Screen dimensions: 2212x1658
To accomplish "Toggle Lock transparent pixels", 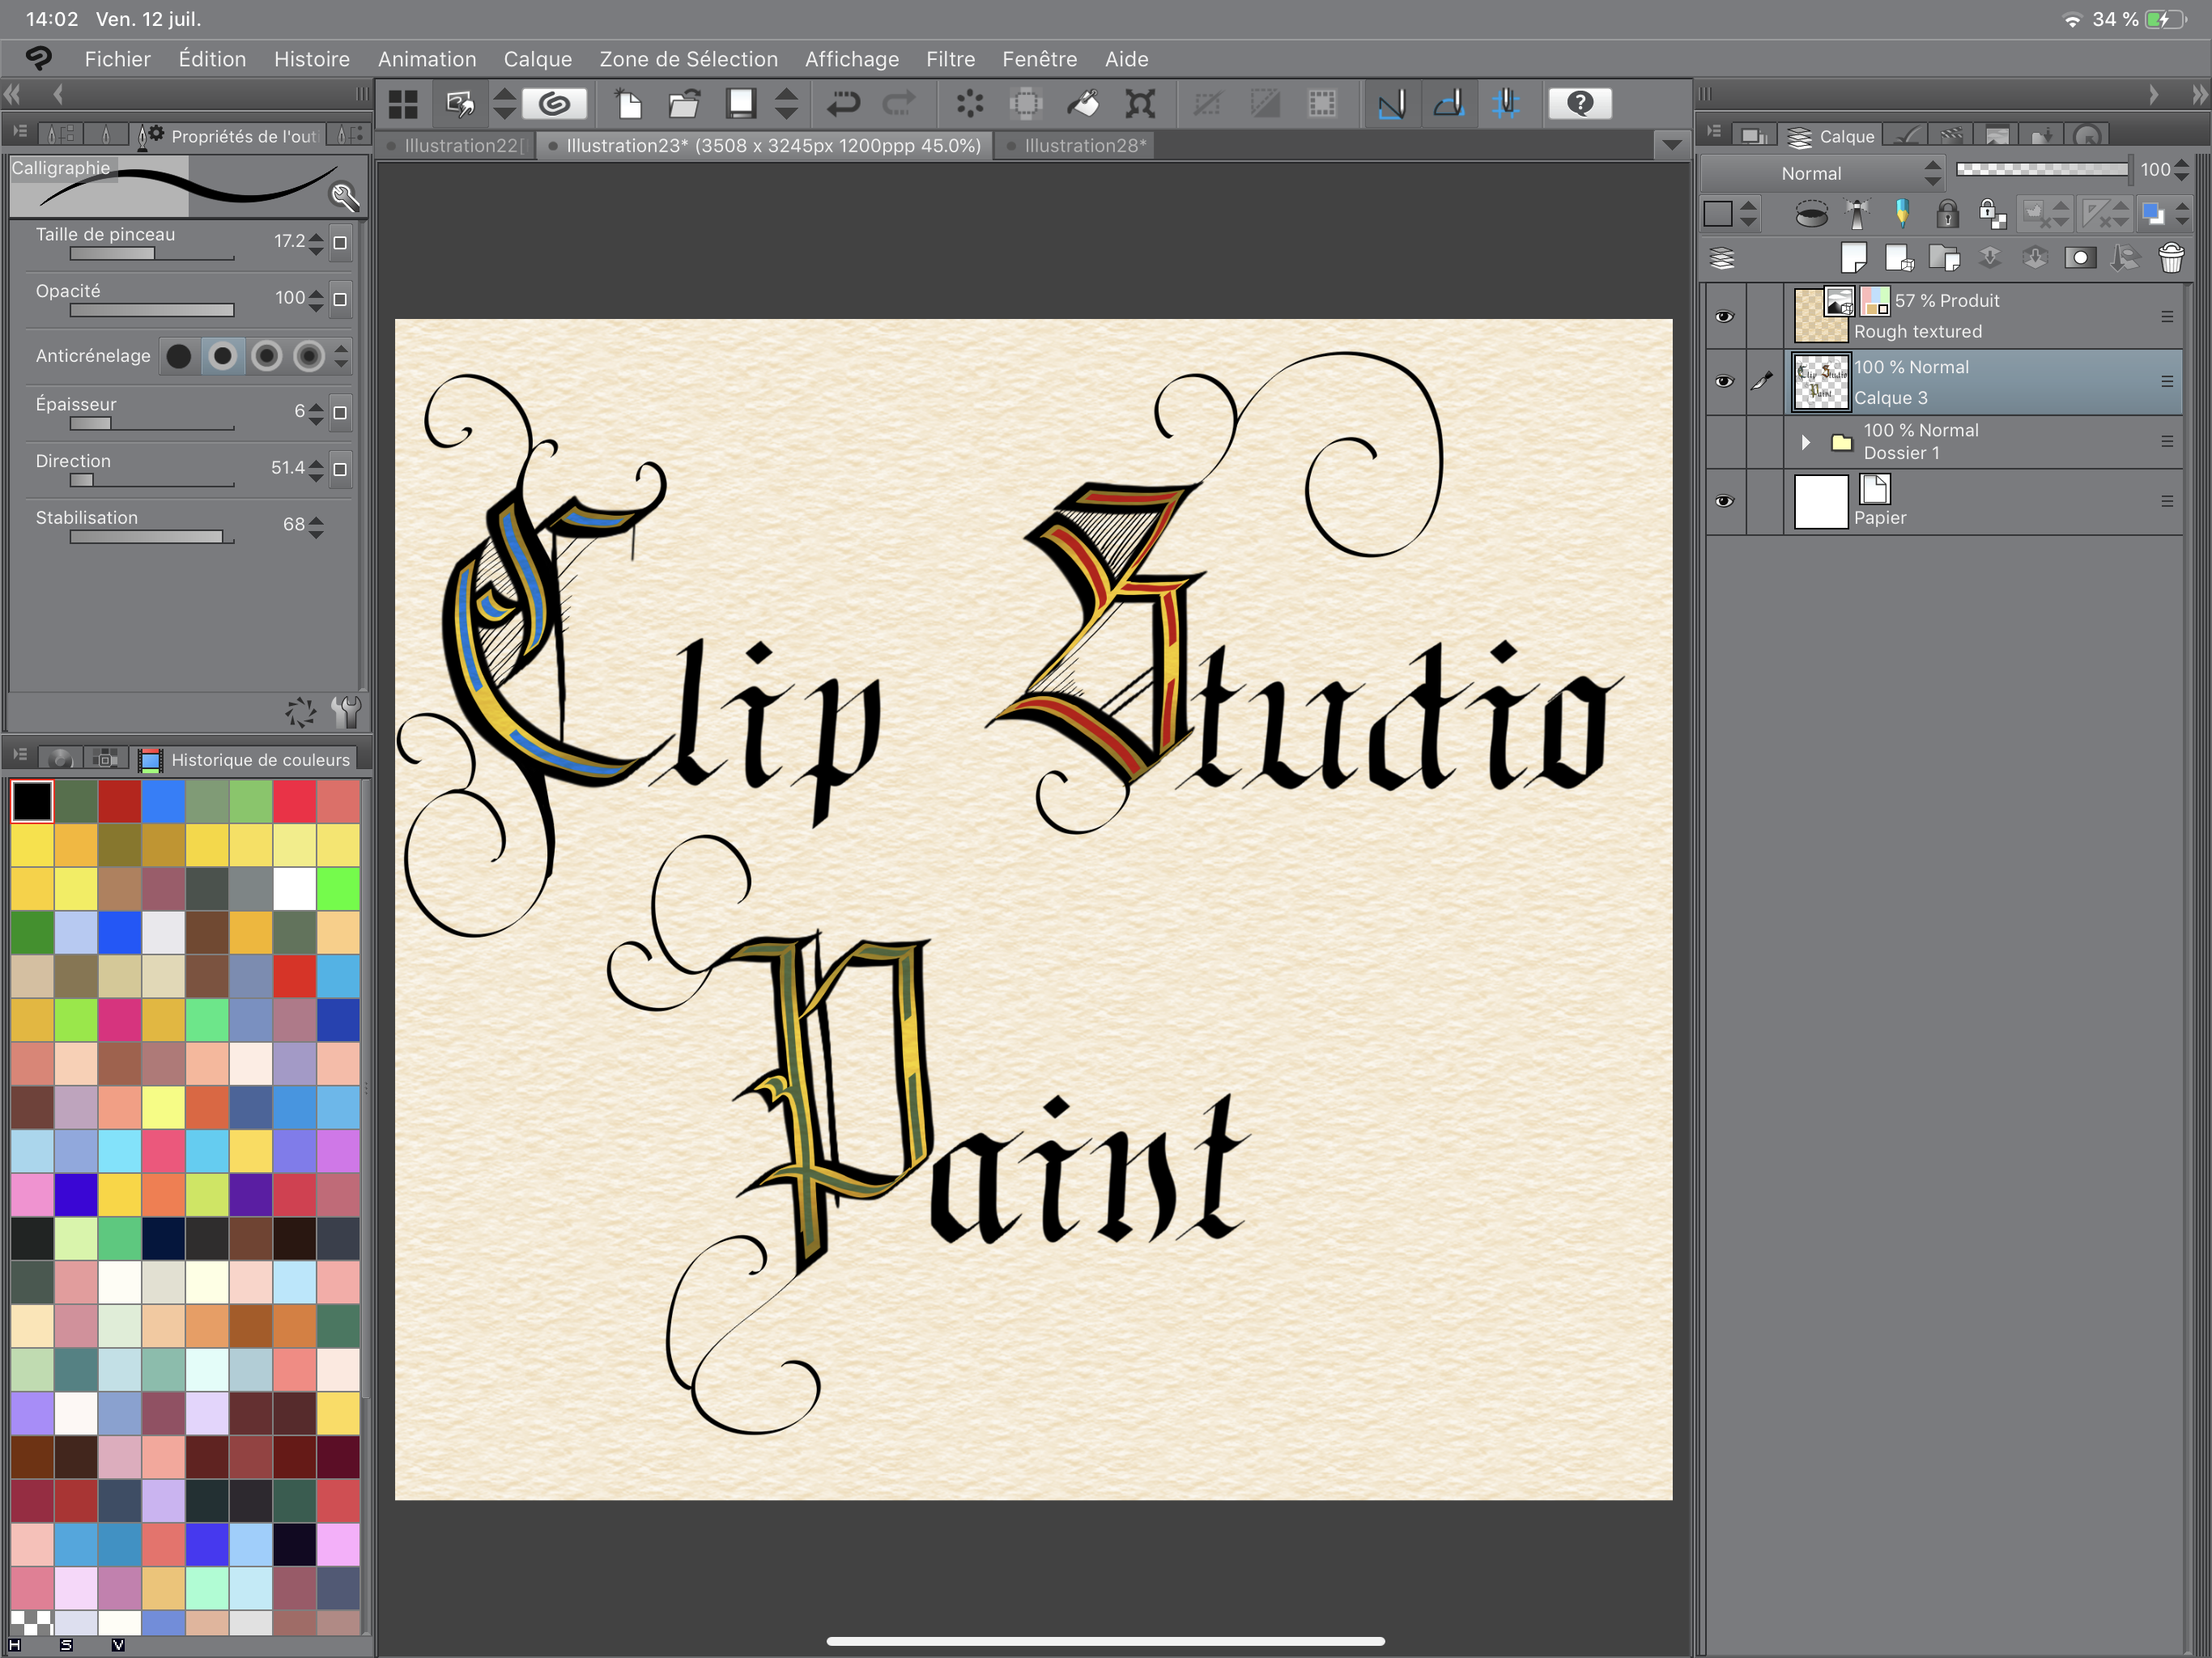I will [1992, 214].
